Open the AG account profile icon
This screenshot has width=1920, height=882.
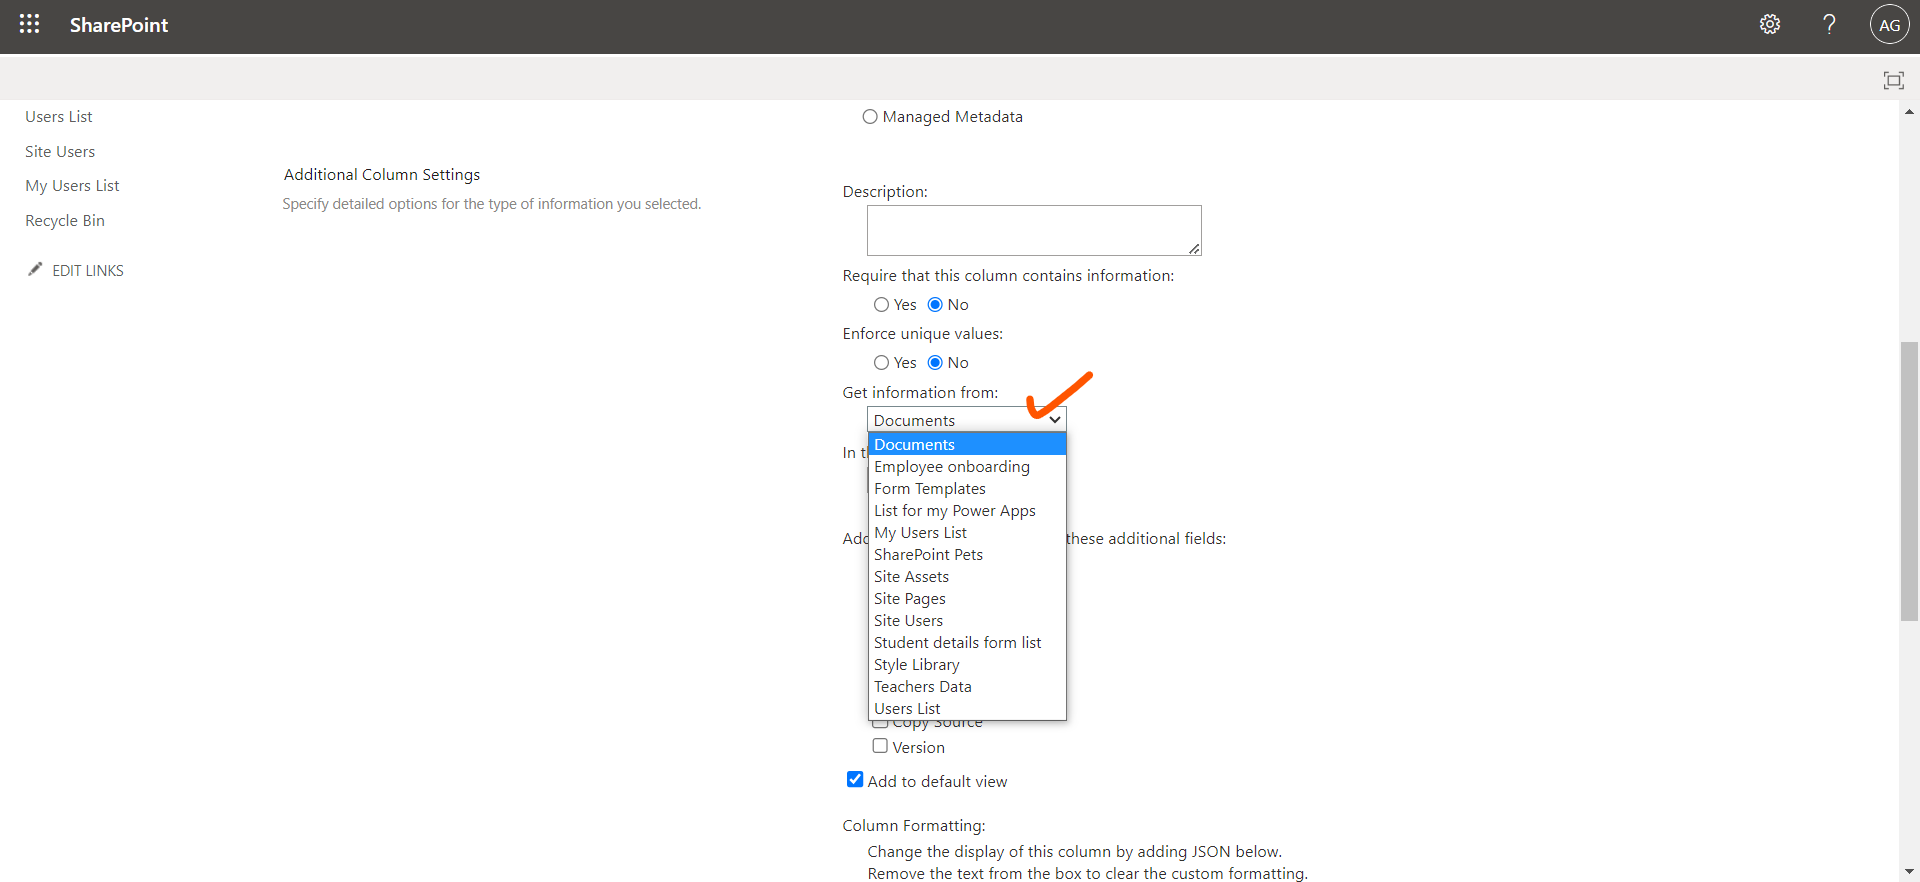click(1889, 25)
